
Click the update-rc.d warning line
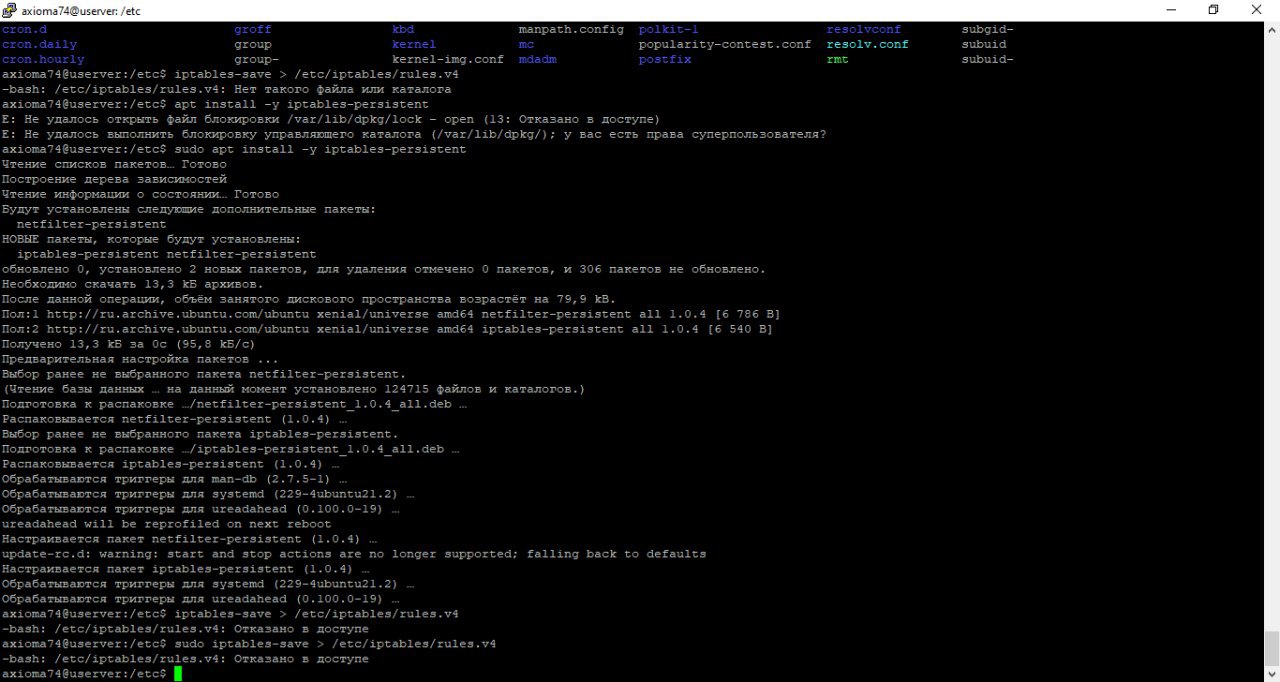(x=354, y=554)
